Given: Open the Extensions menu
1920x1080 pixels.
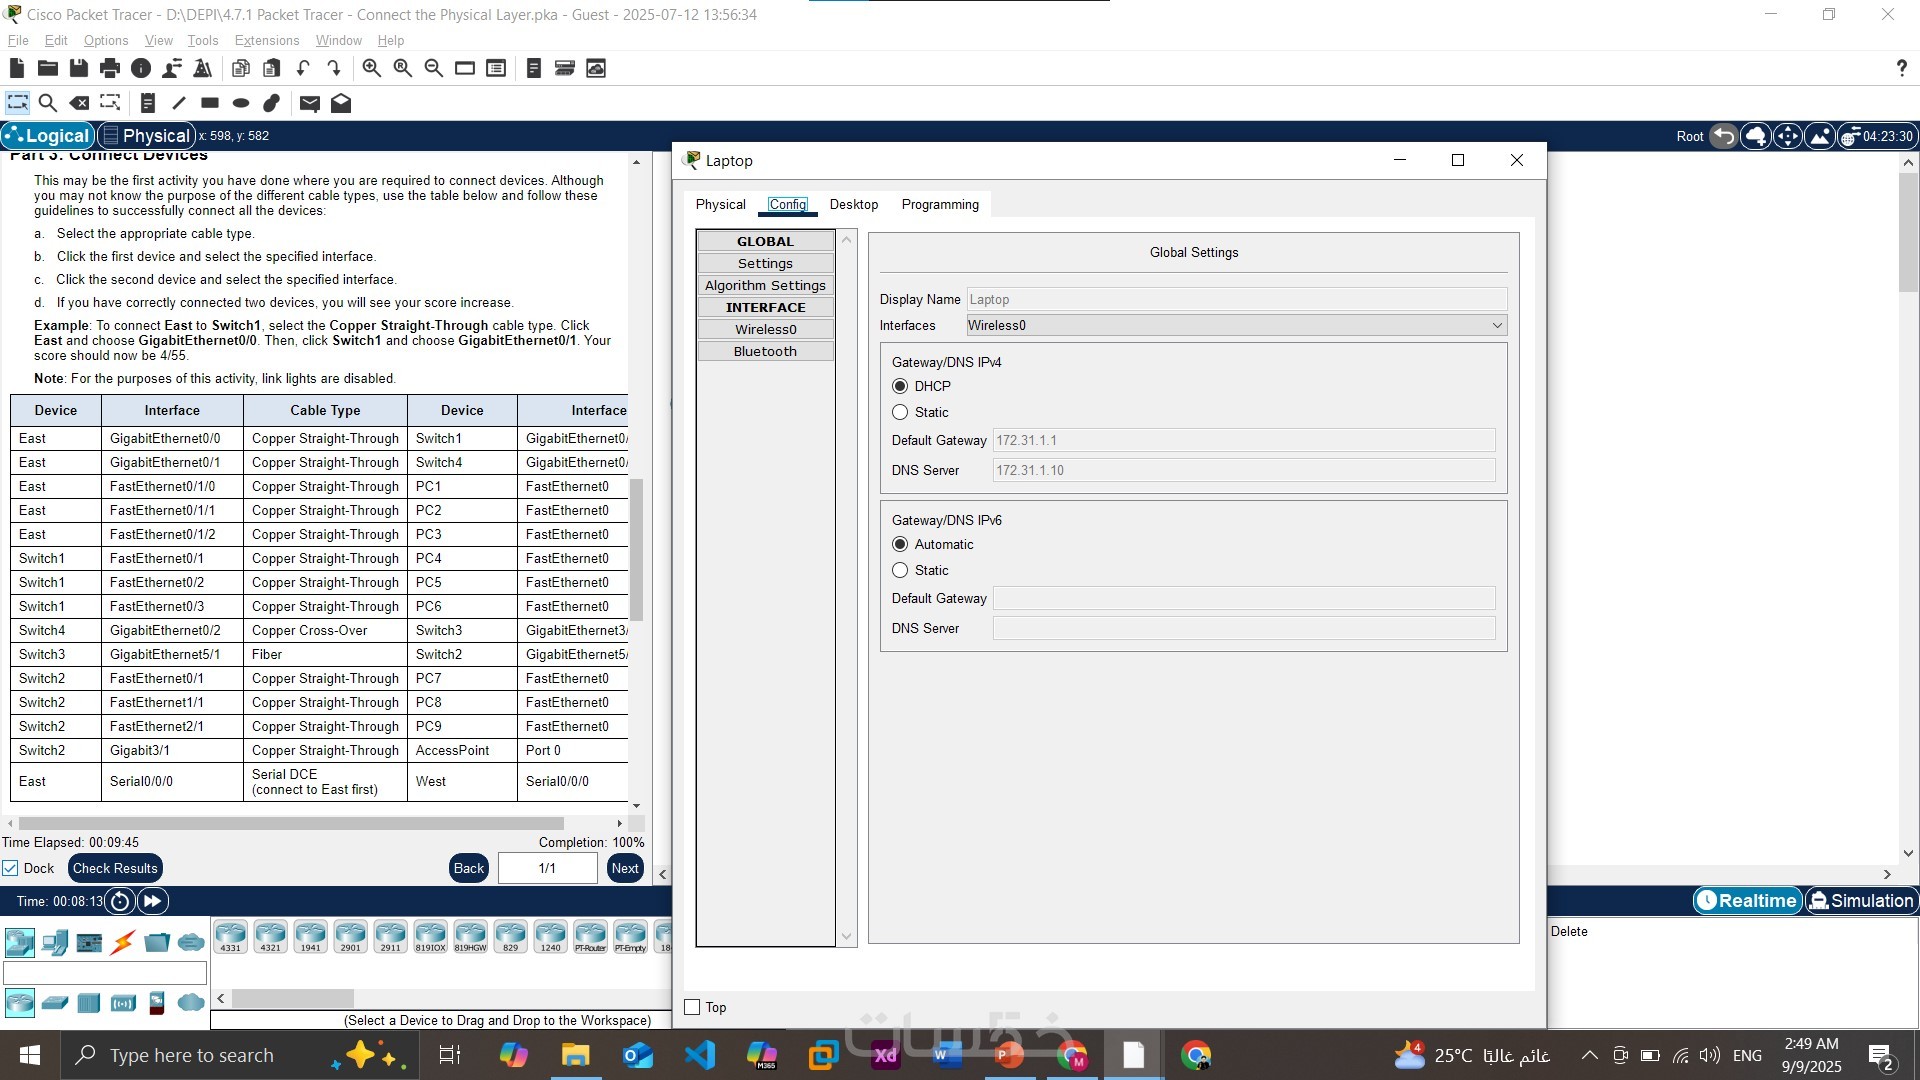Looking at the screenshot, I should pos(266,40).
